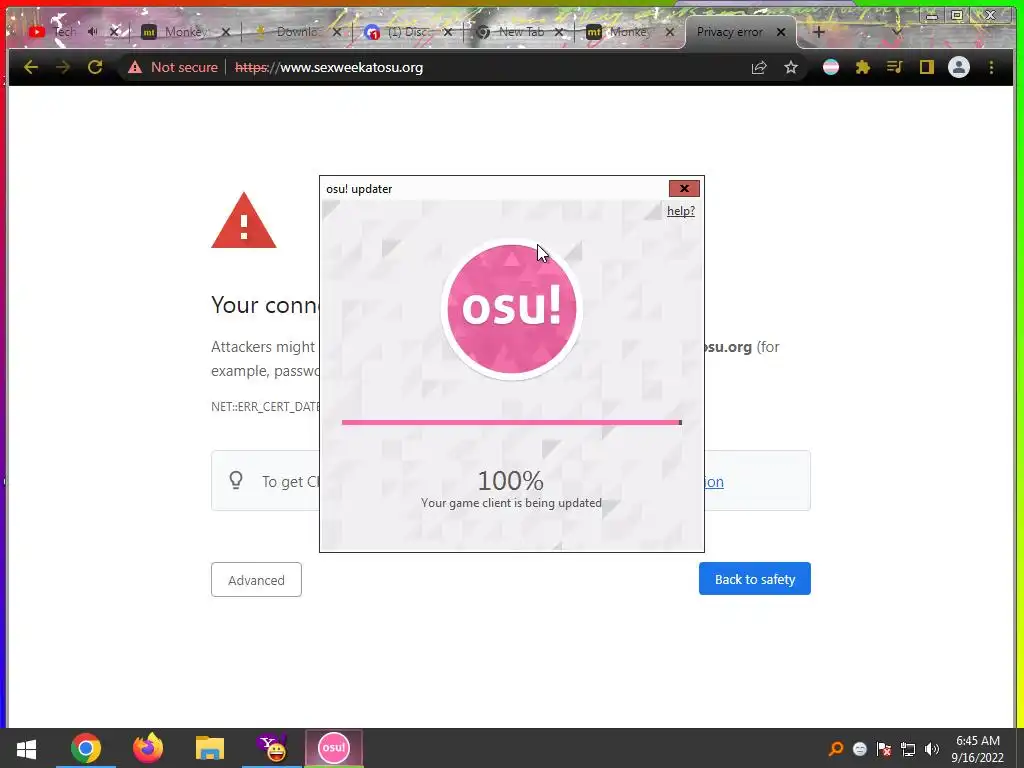Open the volume control in tray
The width and height of the screenshot is (1024, 768).
[932, 749]
